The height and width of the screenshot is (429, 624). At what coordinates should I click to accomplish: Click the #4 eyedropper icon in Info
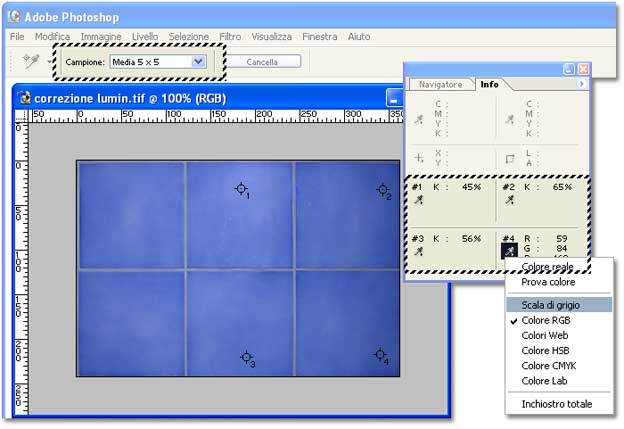click(x=509, y=252)
